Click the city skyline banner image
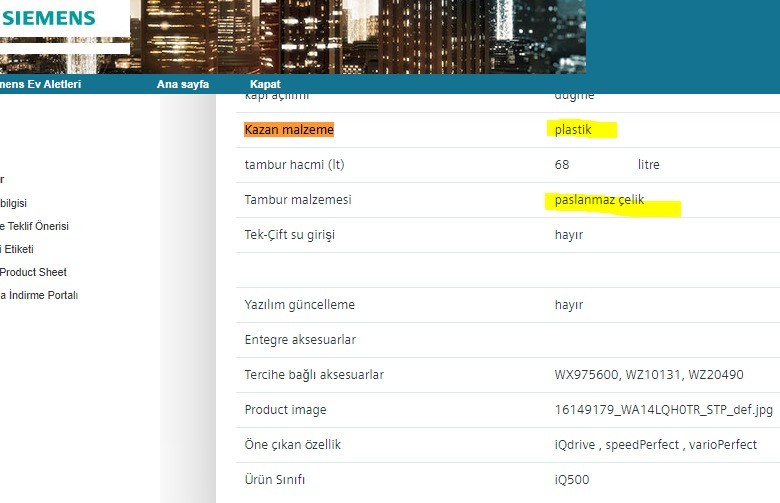The image size is (780, 503). tap(358, 37)
